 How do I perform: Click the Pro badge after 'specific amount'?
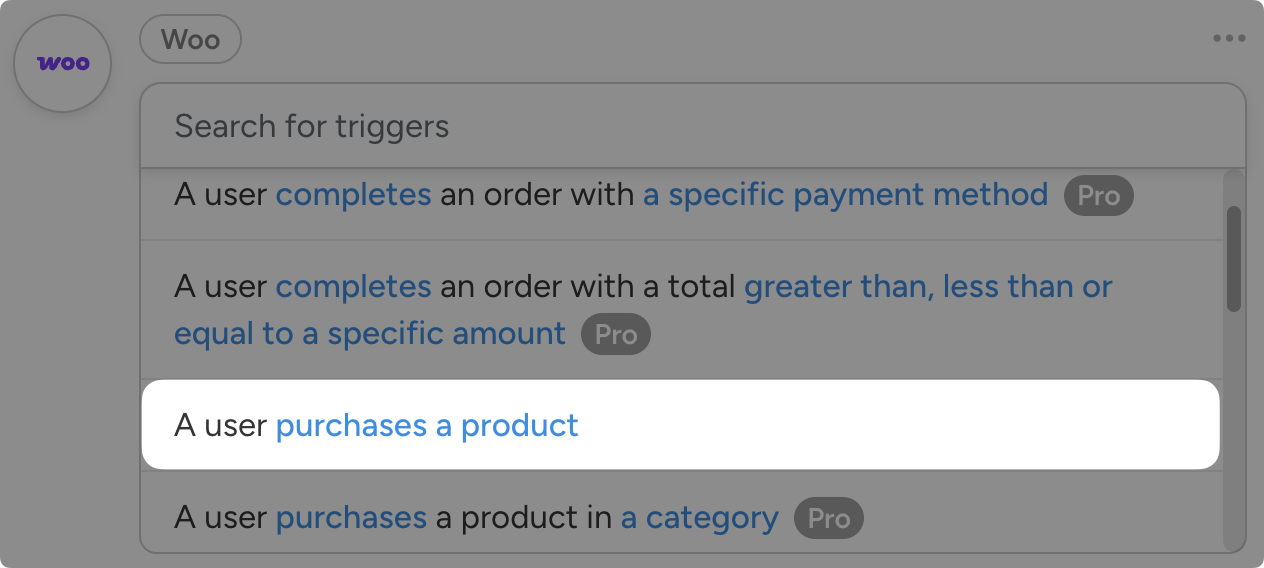click(x=615, y=334)
